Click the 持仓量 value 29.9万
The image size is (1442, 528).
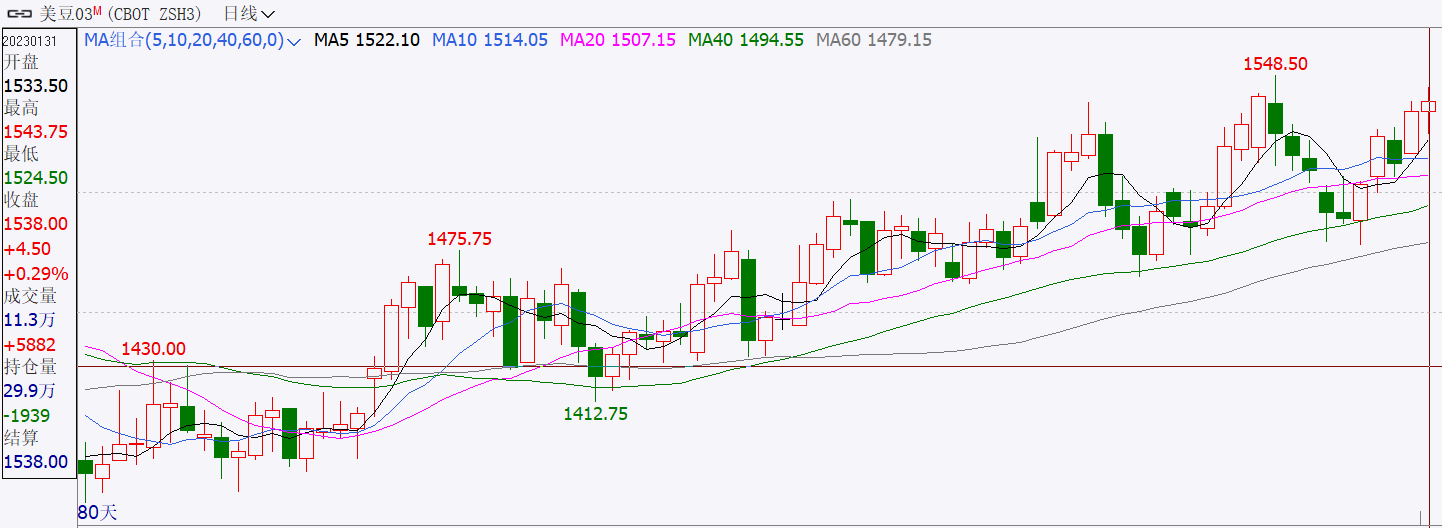pyautogui.click(x=30, y=391)
